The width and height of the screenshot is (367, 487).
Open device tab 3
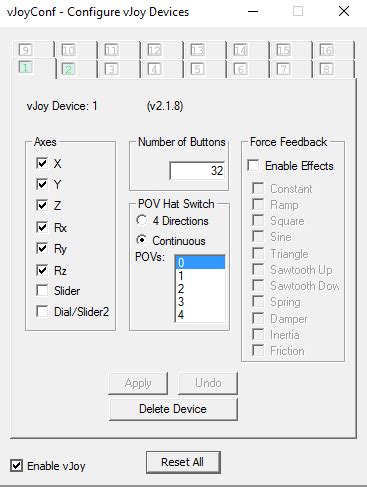(x=119, y=69)
